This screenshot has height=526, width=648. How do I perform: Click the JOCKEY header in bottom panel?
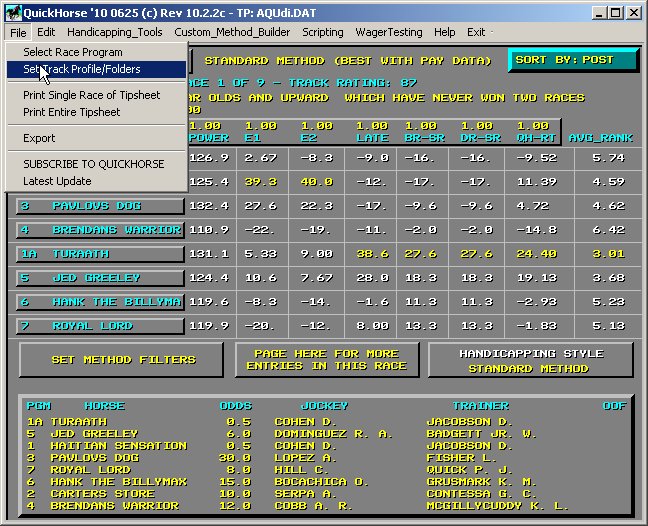(324, 406)
